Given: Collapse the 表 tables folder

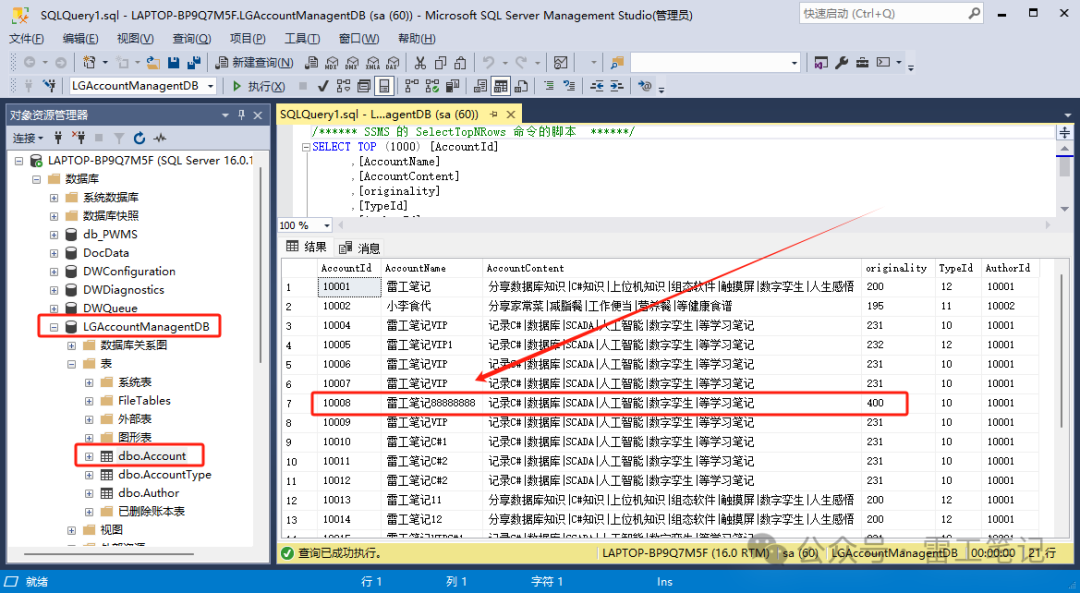Looking at the screenshot, I should pyautogui.click(x=72, y=364).
